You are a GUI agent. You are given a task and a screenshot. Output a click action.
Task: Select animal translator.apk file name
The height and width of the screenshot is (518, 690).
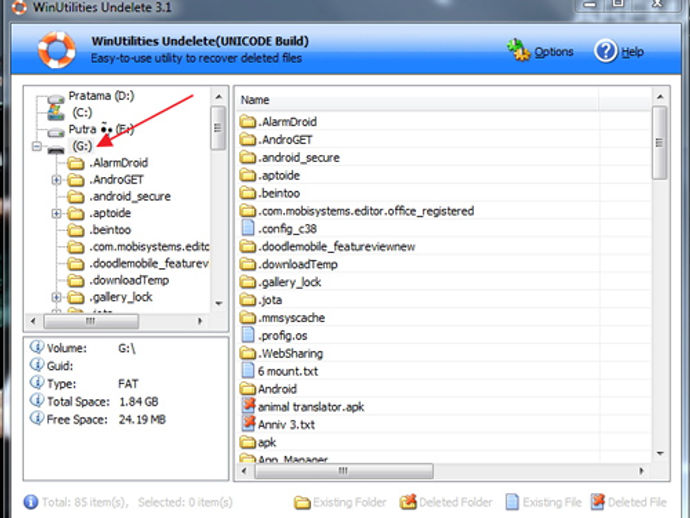311,407
